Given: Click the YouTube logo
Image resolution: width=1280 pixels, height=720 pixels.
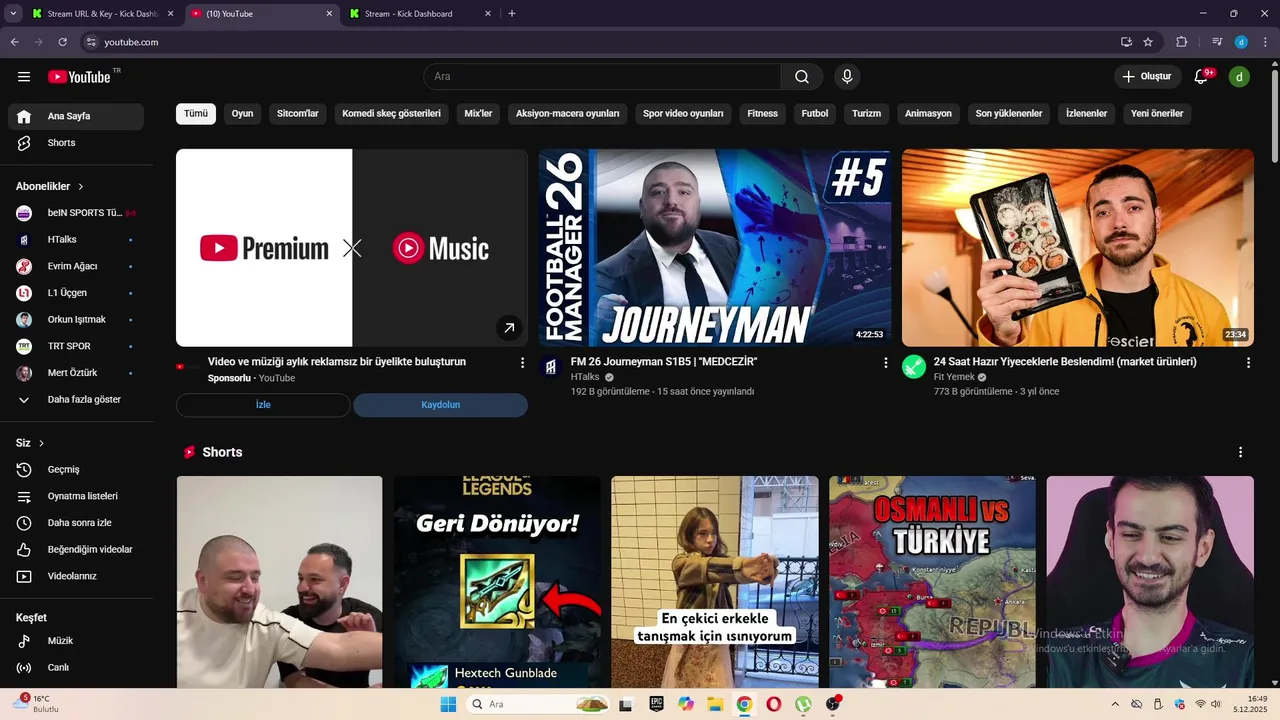Looking at the screenshot, I should (x=79, y=77).
